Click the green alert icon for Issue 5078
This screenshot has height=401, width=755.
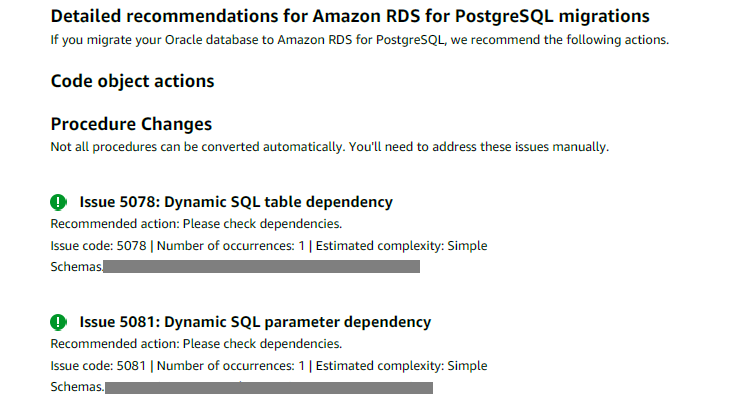coord(58,202)
